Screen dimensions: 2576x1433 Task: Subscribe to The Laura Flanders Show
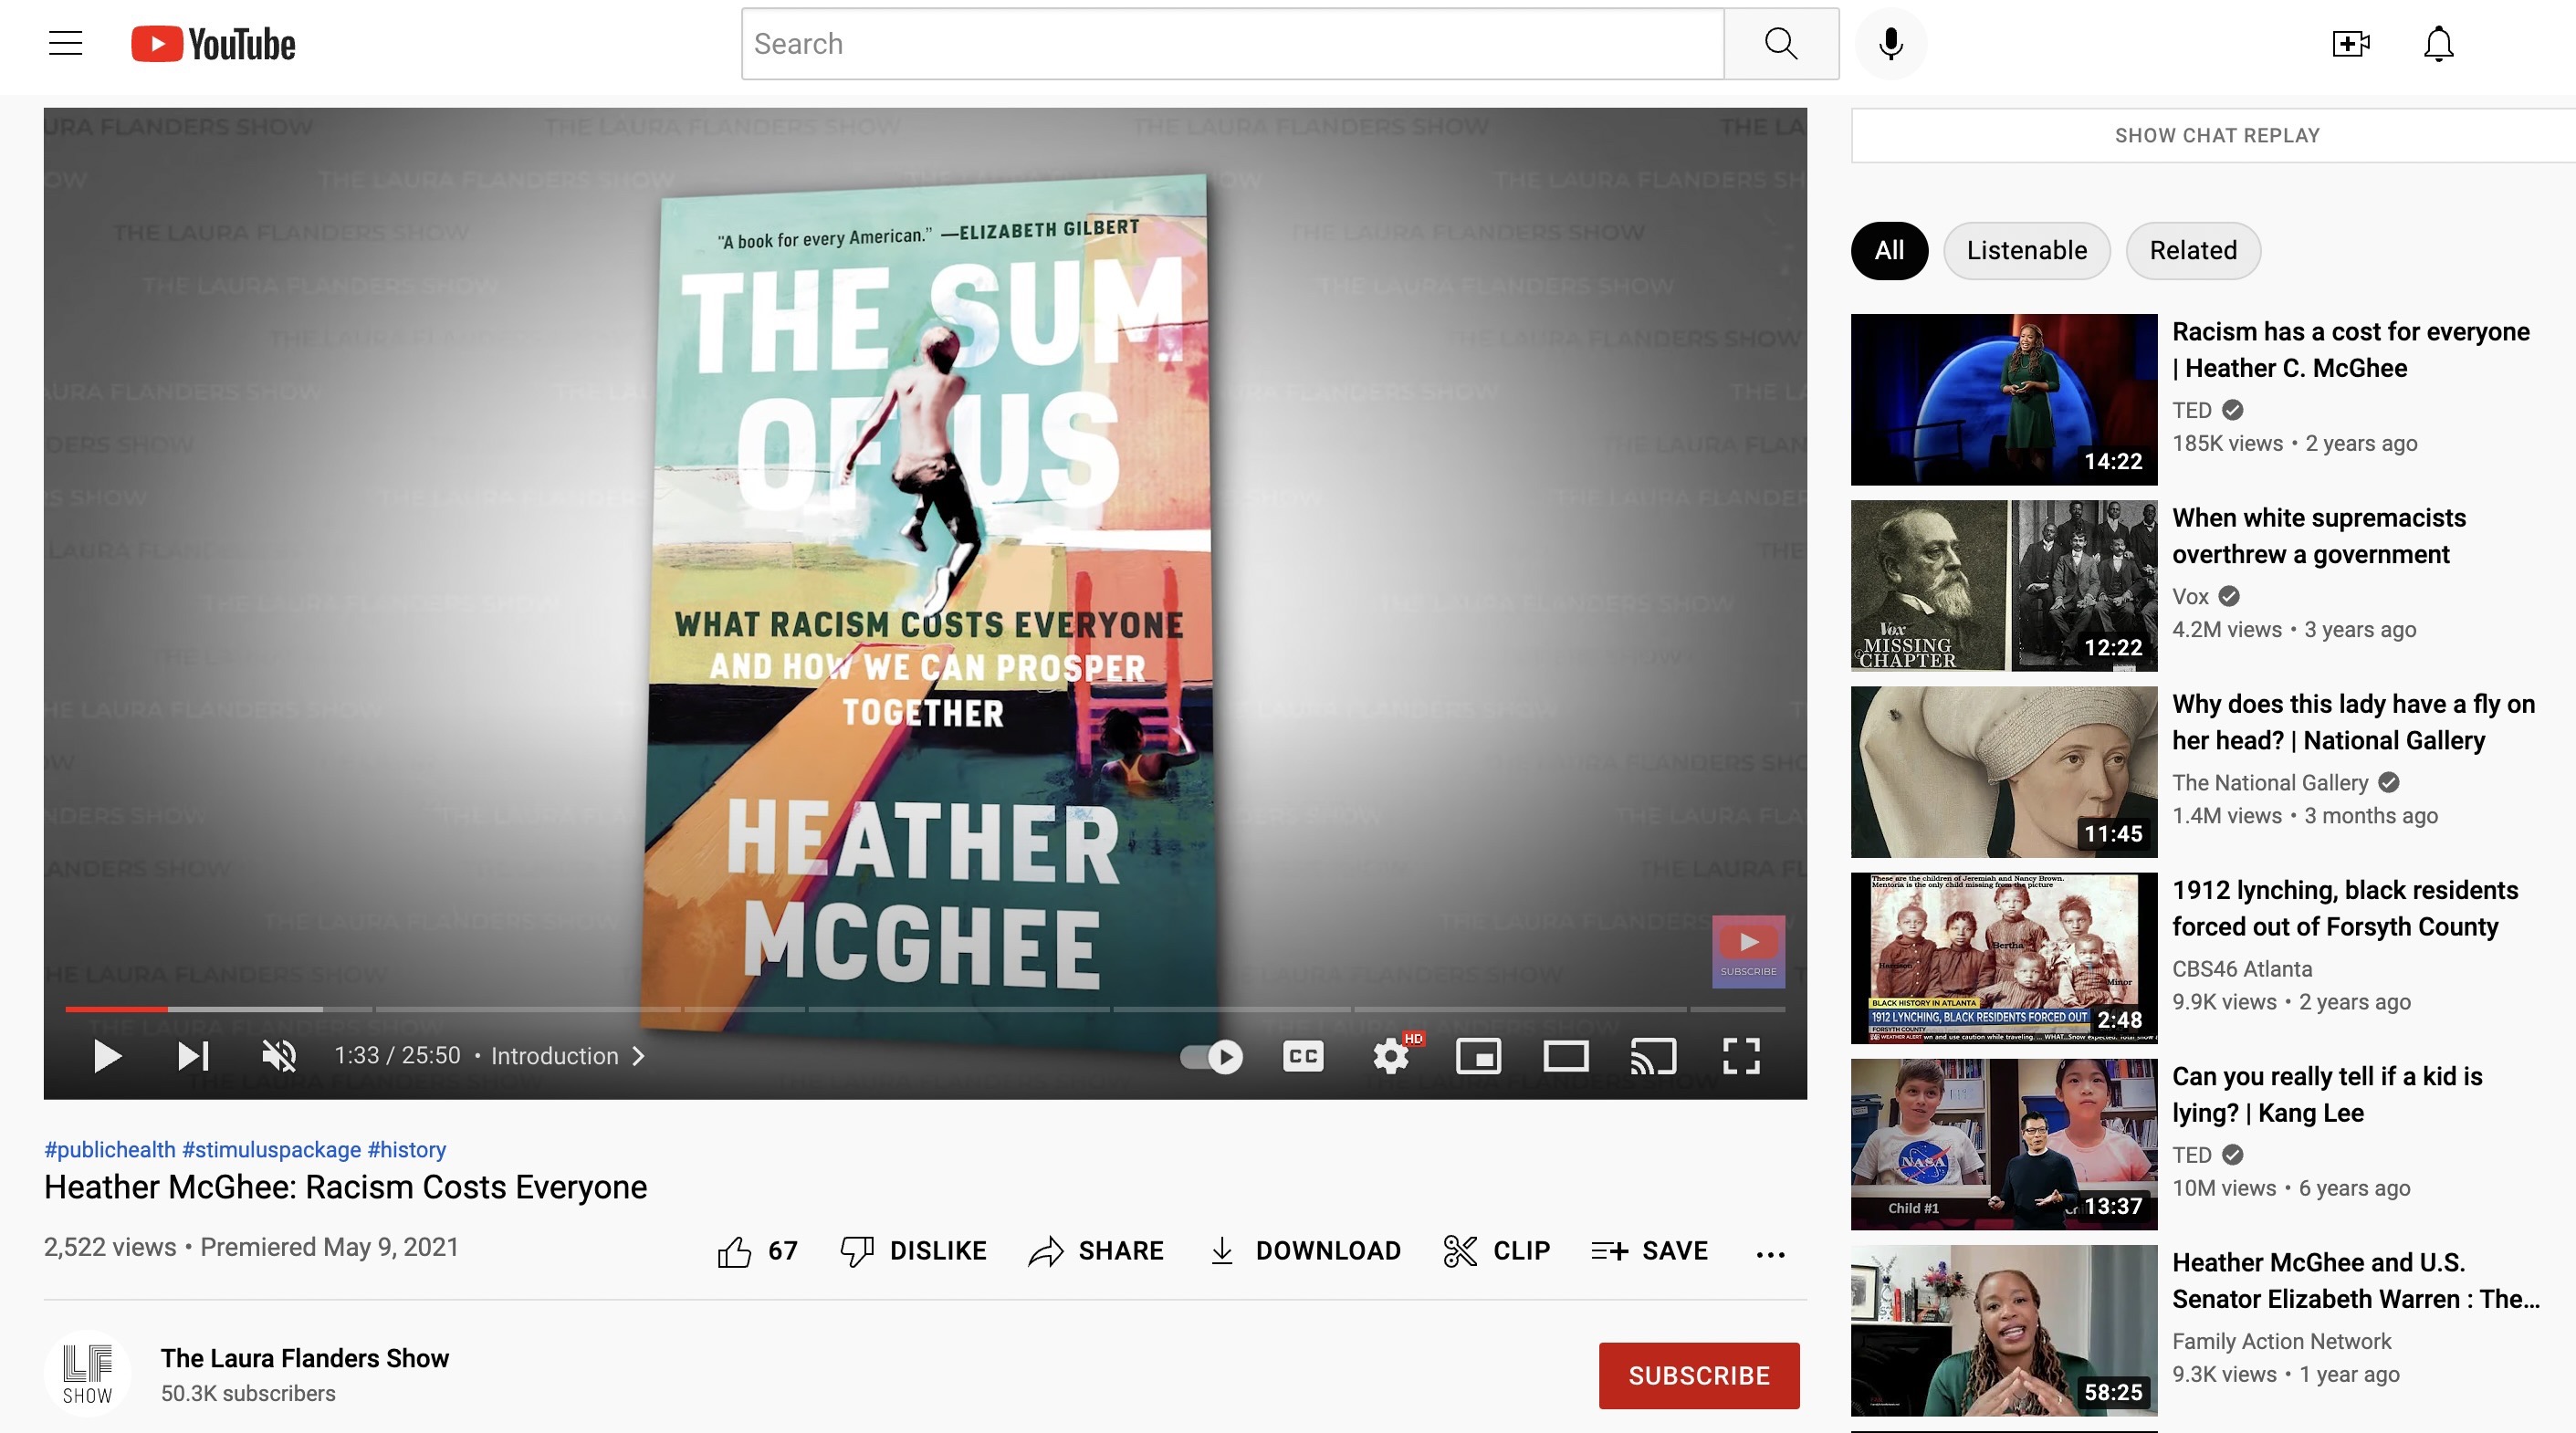pyautogui.click(x=1699, y=1376)
